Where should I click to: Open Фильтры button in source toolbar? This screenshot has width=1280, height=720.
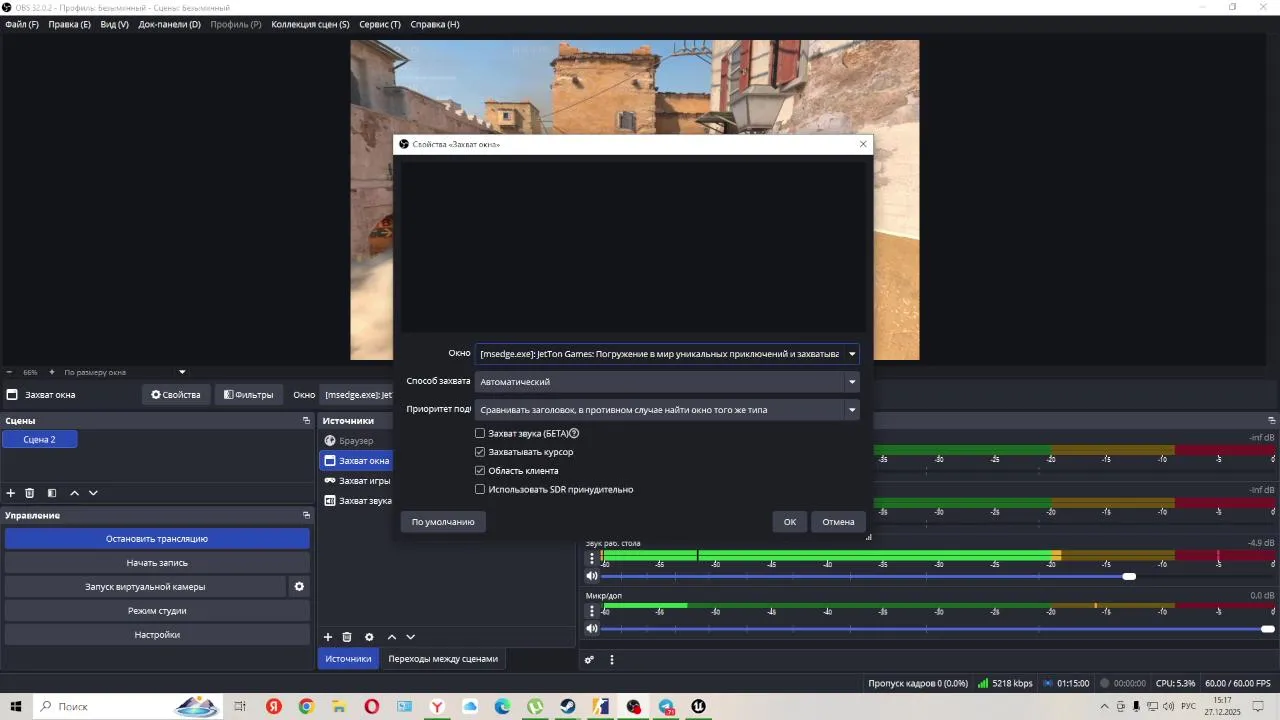click(x=248, y=395)
